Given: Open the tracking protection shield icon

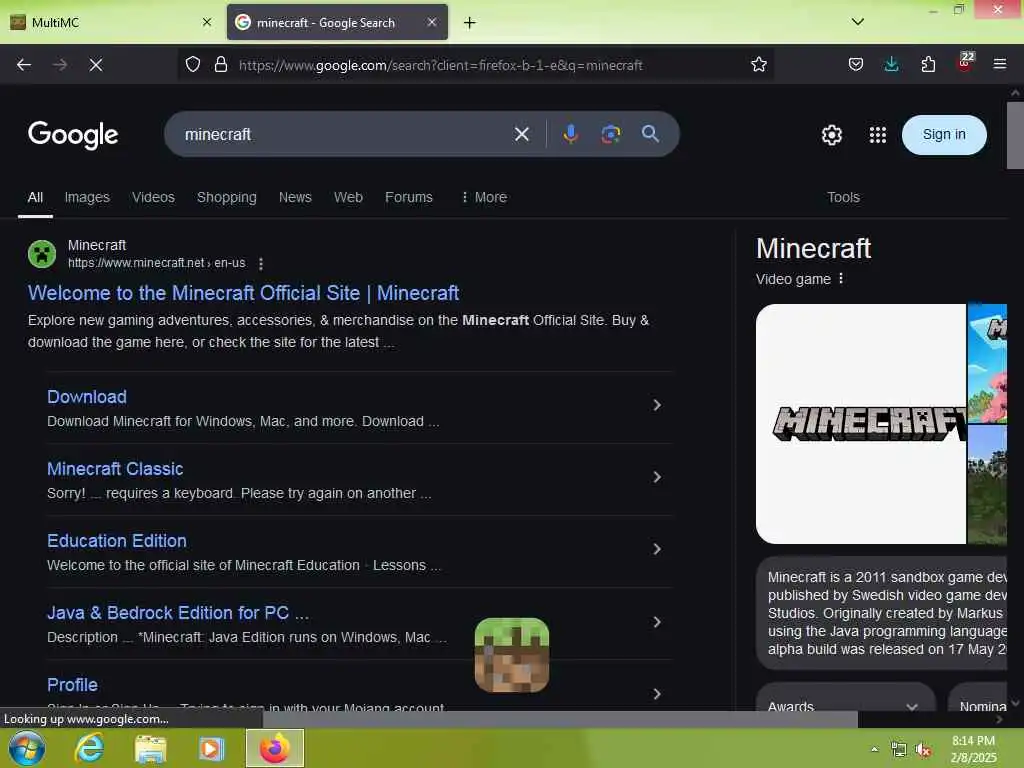Looking at the screenshot, I should click(x=193, y=65).
